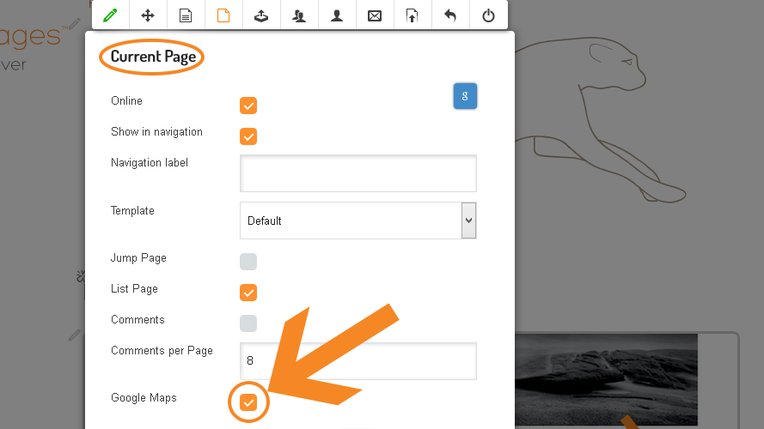Enable the Jump Page checkbox
Image resolution: width=764 pixels, height=429 pixels.
tap(249, 262)
